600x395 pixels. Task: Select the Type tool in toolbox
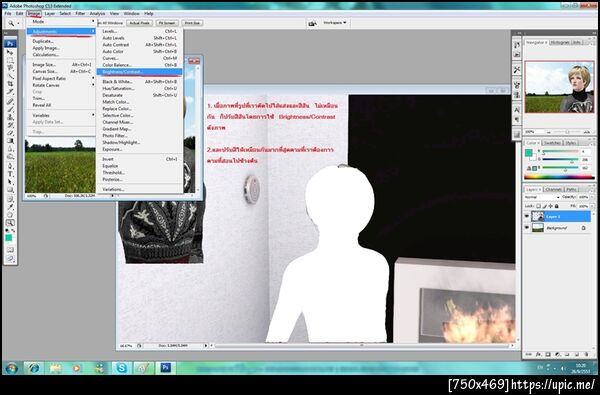pyautogui.click(x=10, y=174)
